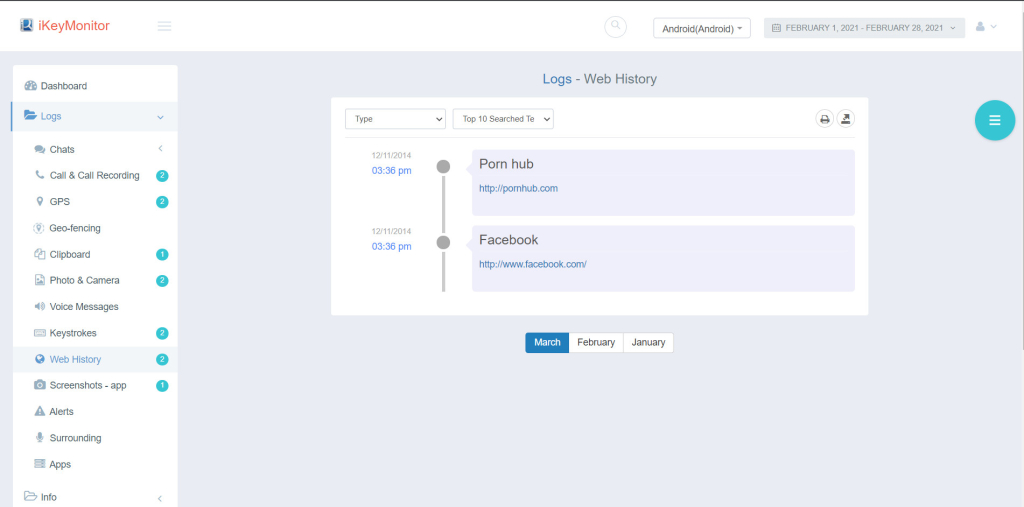Open Screenshots - app logs
Image resolution: width=1024 pixels, height=507 pixels.
tap(88, 385)
